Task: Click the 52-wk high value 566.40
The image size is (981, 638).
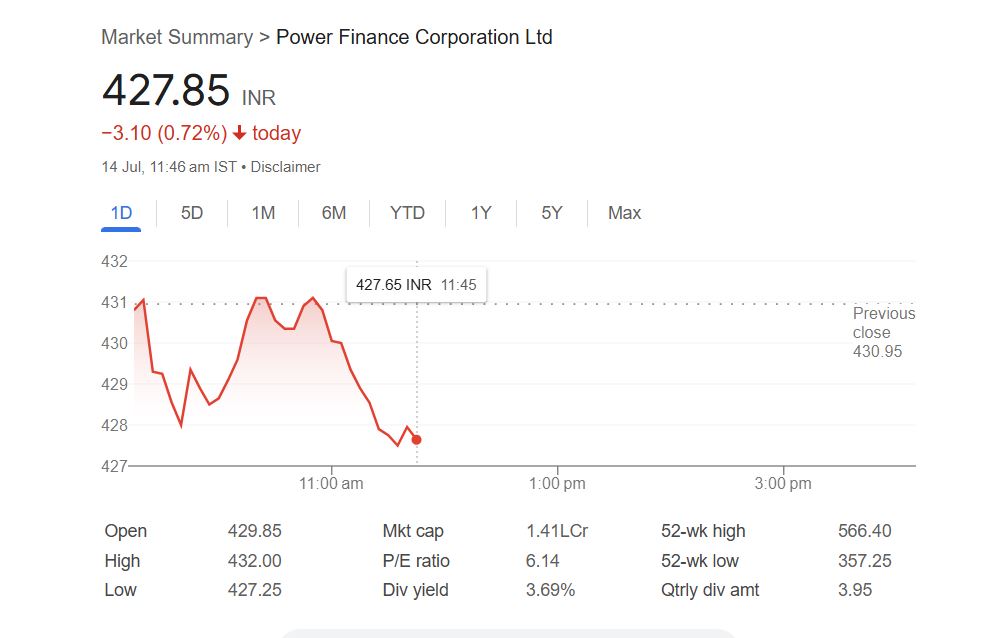Action: 864,531
